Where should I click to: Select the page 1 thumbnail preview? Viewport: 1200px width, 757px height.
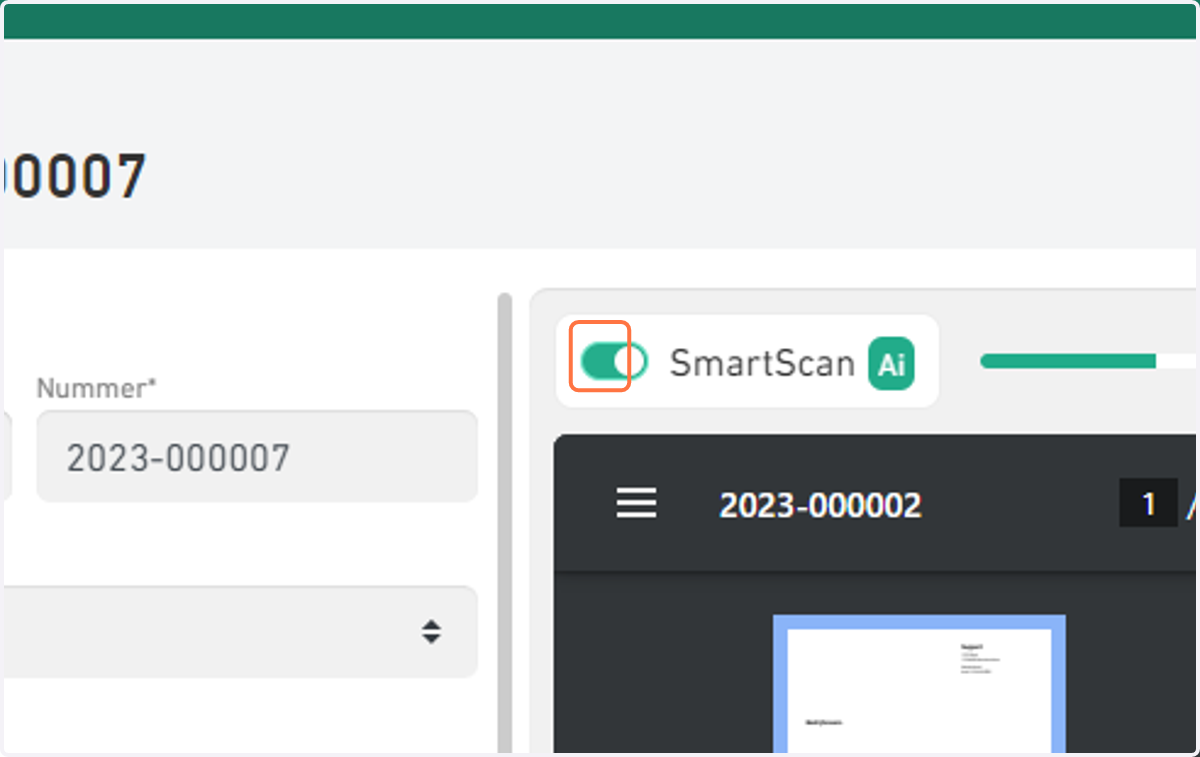919,686
